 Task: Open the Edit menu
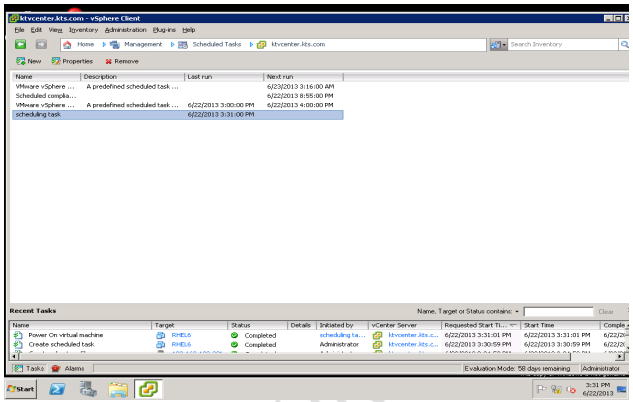[36, 30]
